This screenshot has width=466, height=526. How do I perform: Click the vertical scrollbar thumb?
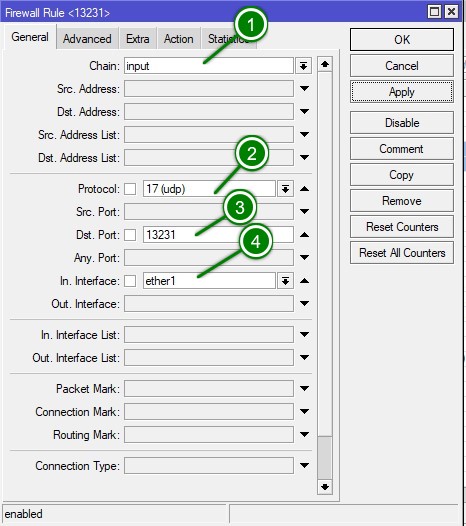pos(325,458)
